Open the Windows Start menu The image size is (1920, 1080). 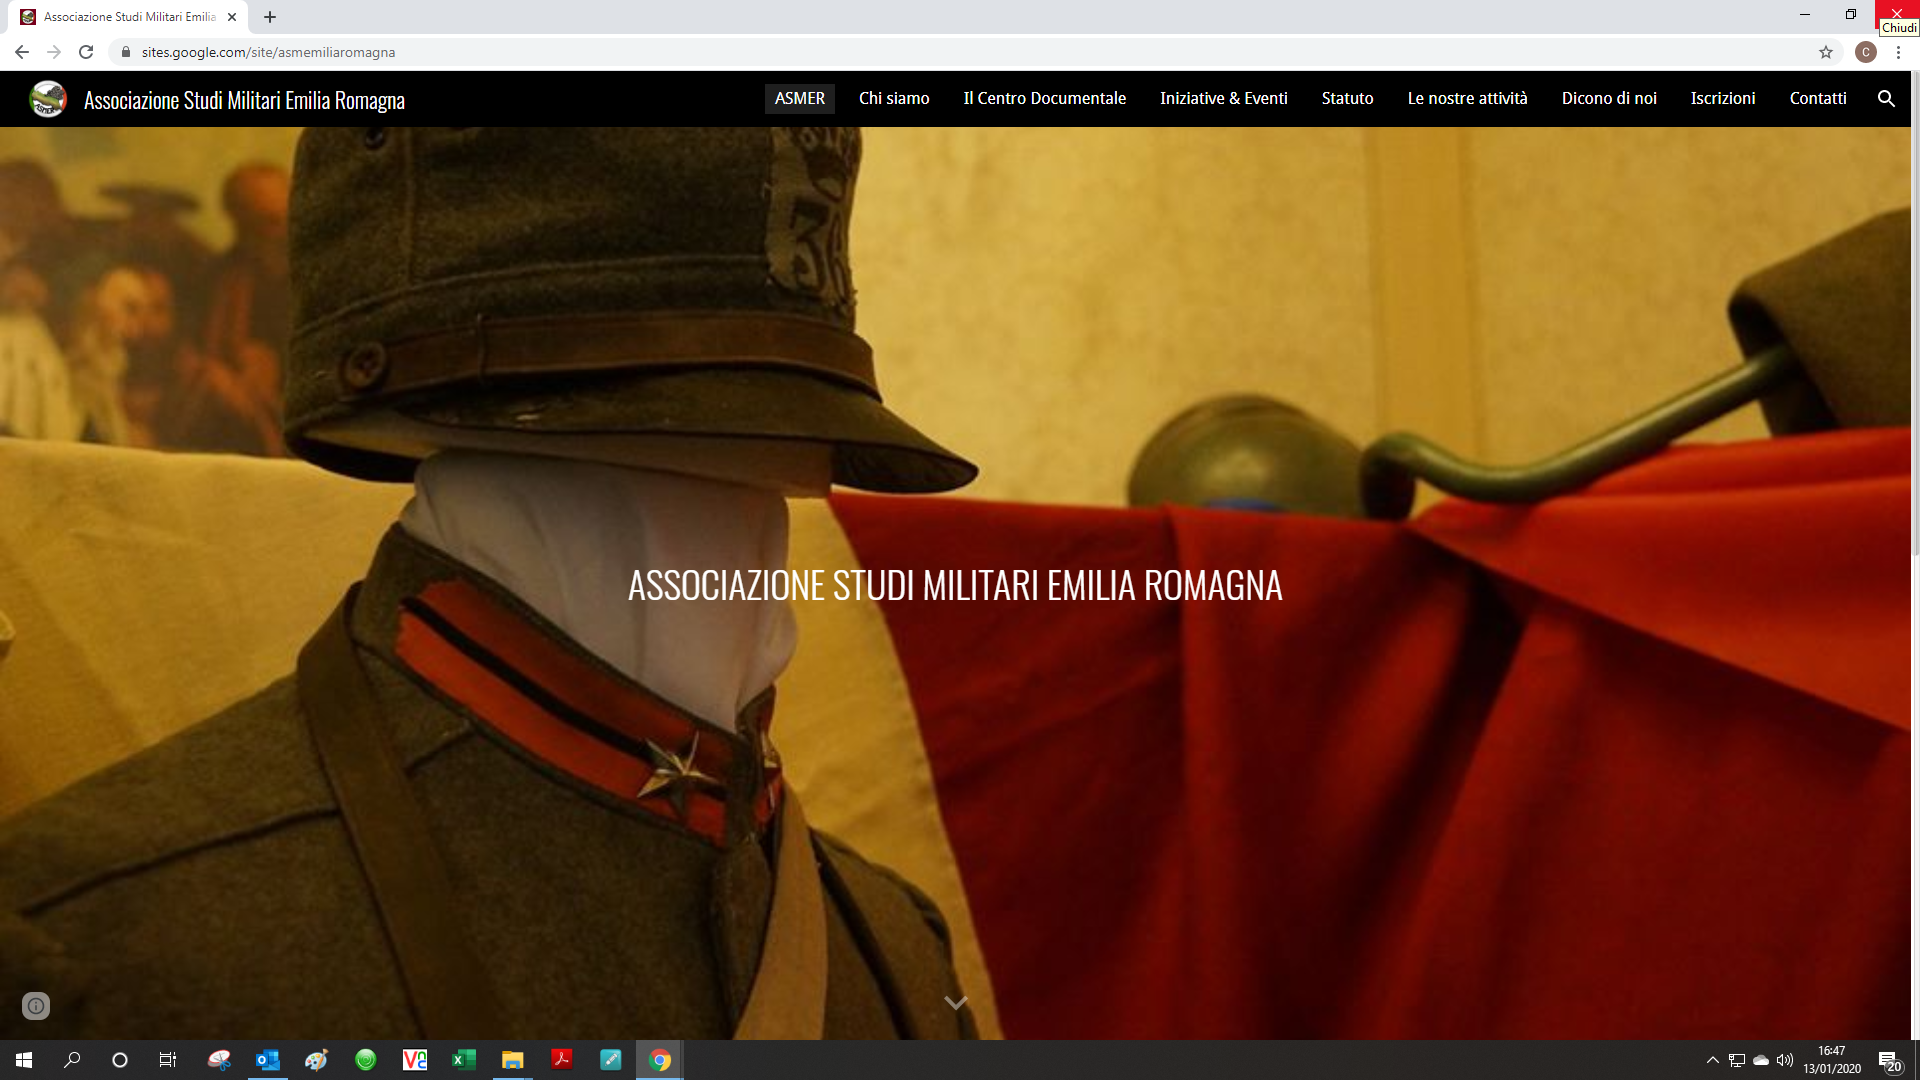24,1060
